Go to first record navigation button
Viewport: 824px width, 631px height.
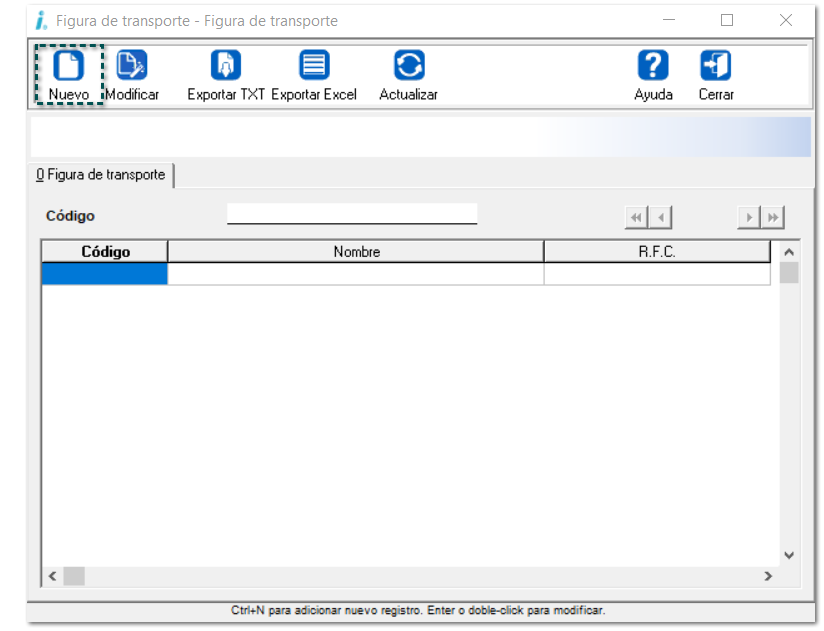click(x=636, y=217)
